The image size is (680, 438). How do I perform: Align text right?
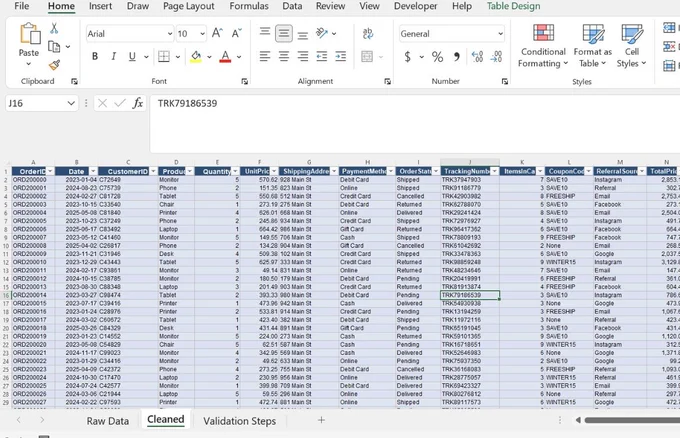(303, 56)
